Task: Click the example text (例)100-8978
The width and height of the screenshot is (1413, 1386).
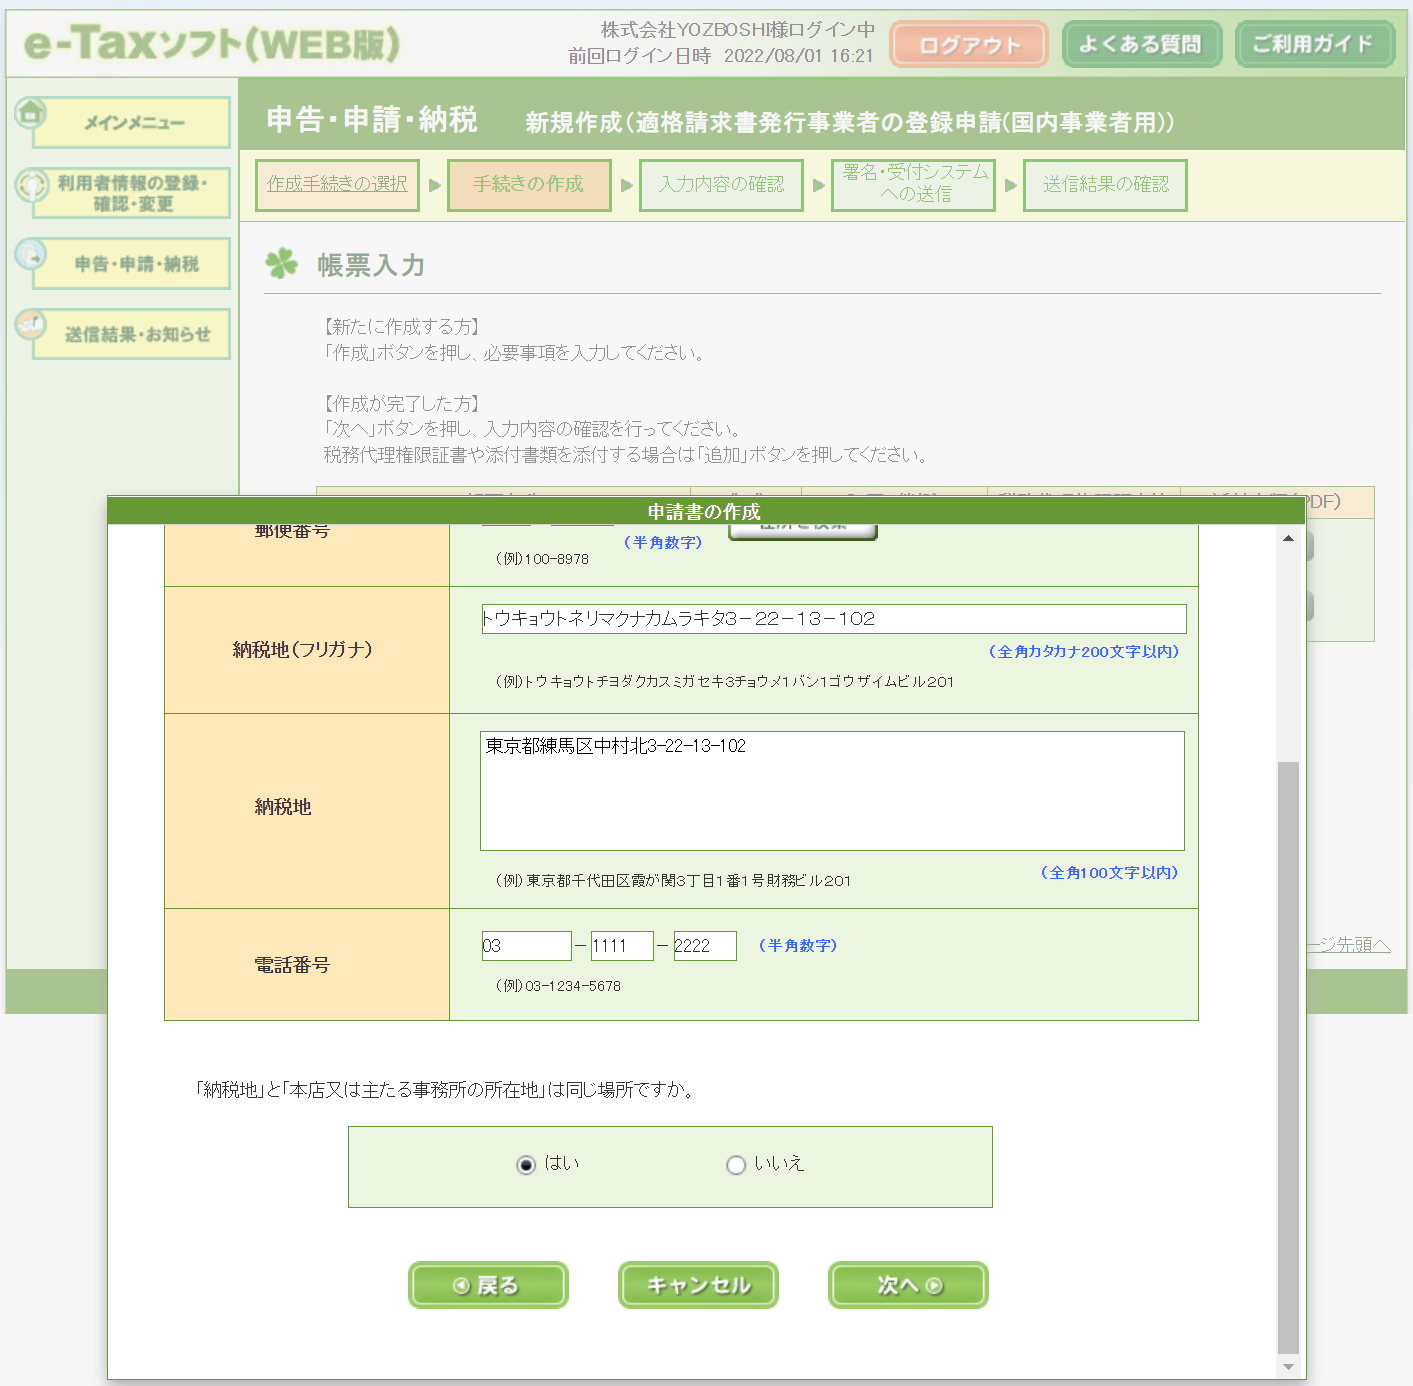Action: click(542, 559)
